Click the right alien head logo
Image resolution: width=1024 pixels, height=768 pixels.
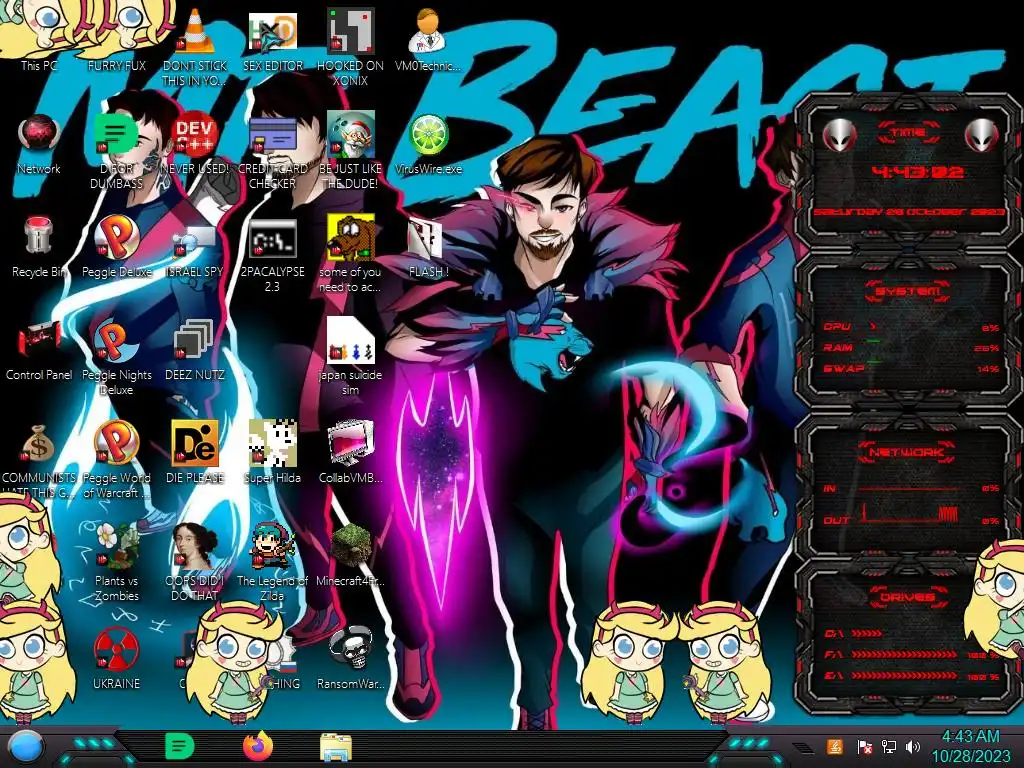coord(982,135)
